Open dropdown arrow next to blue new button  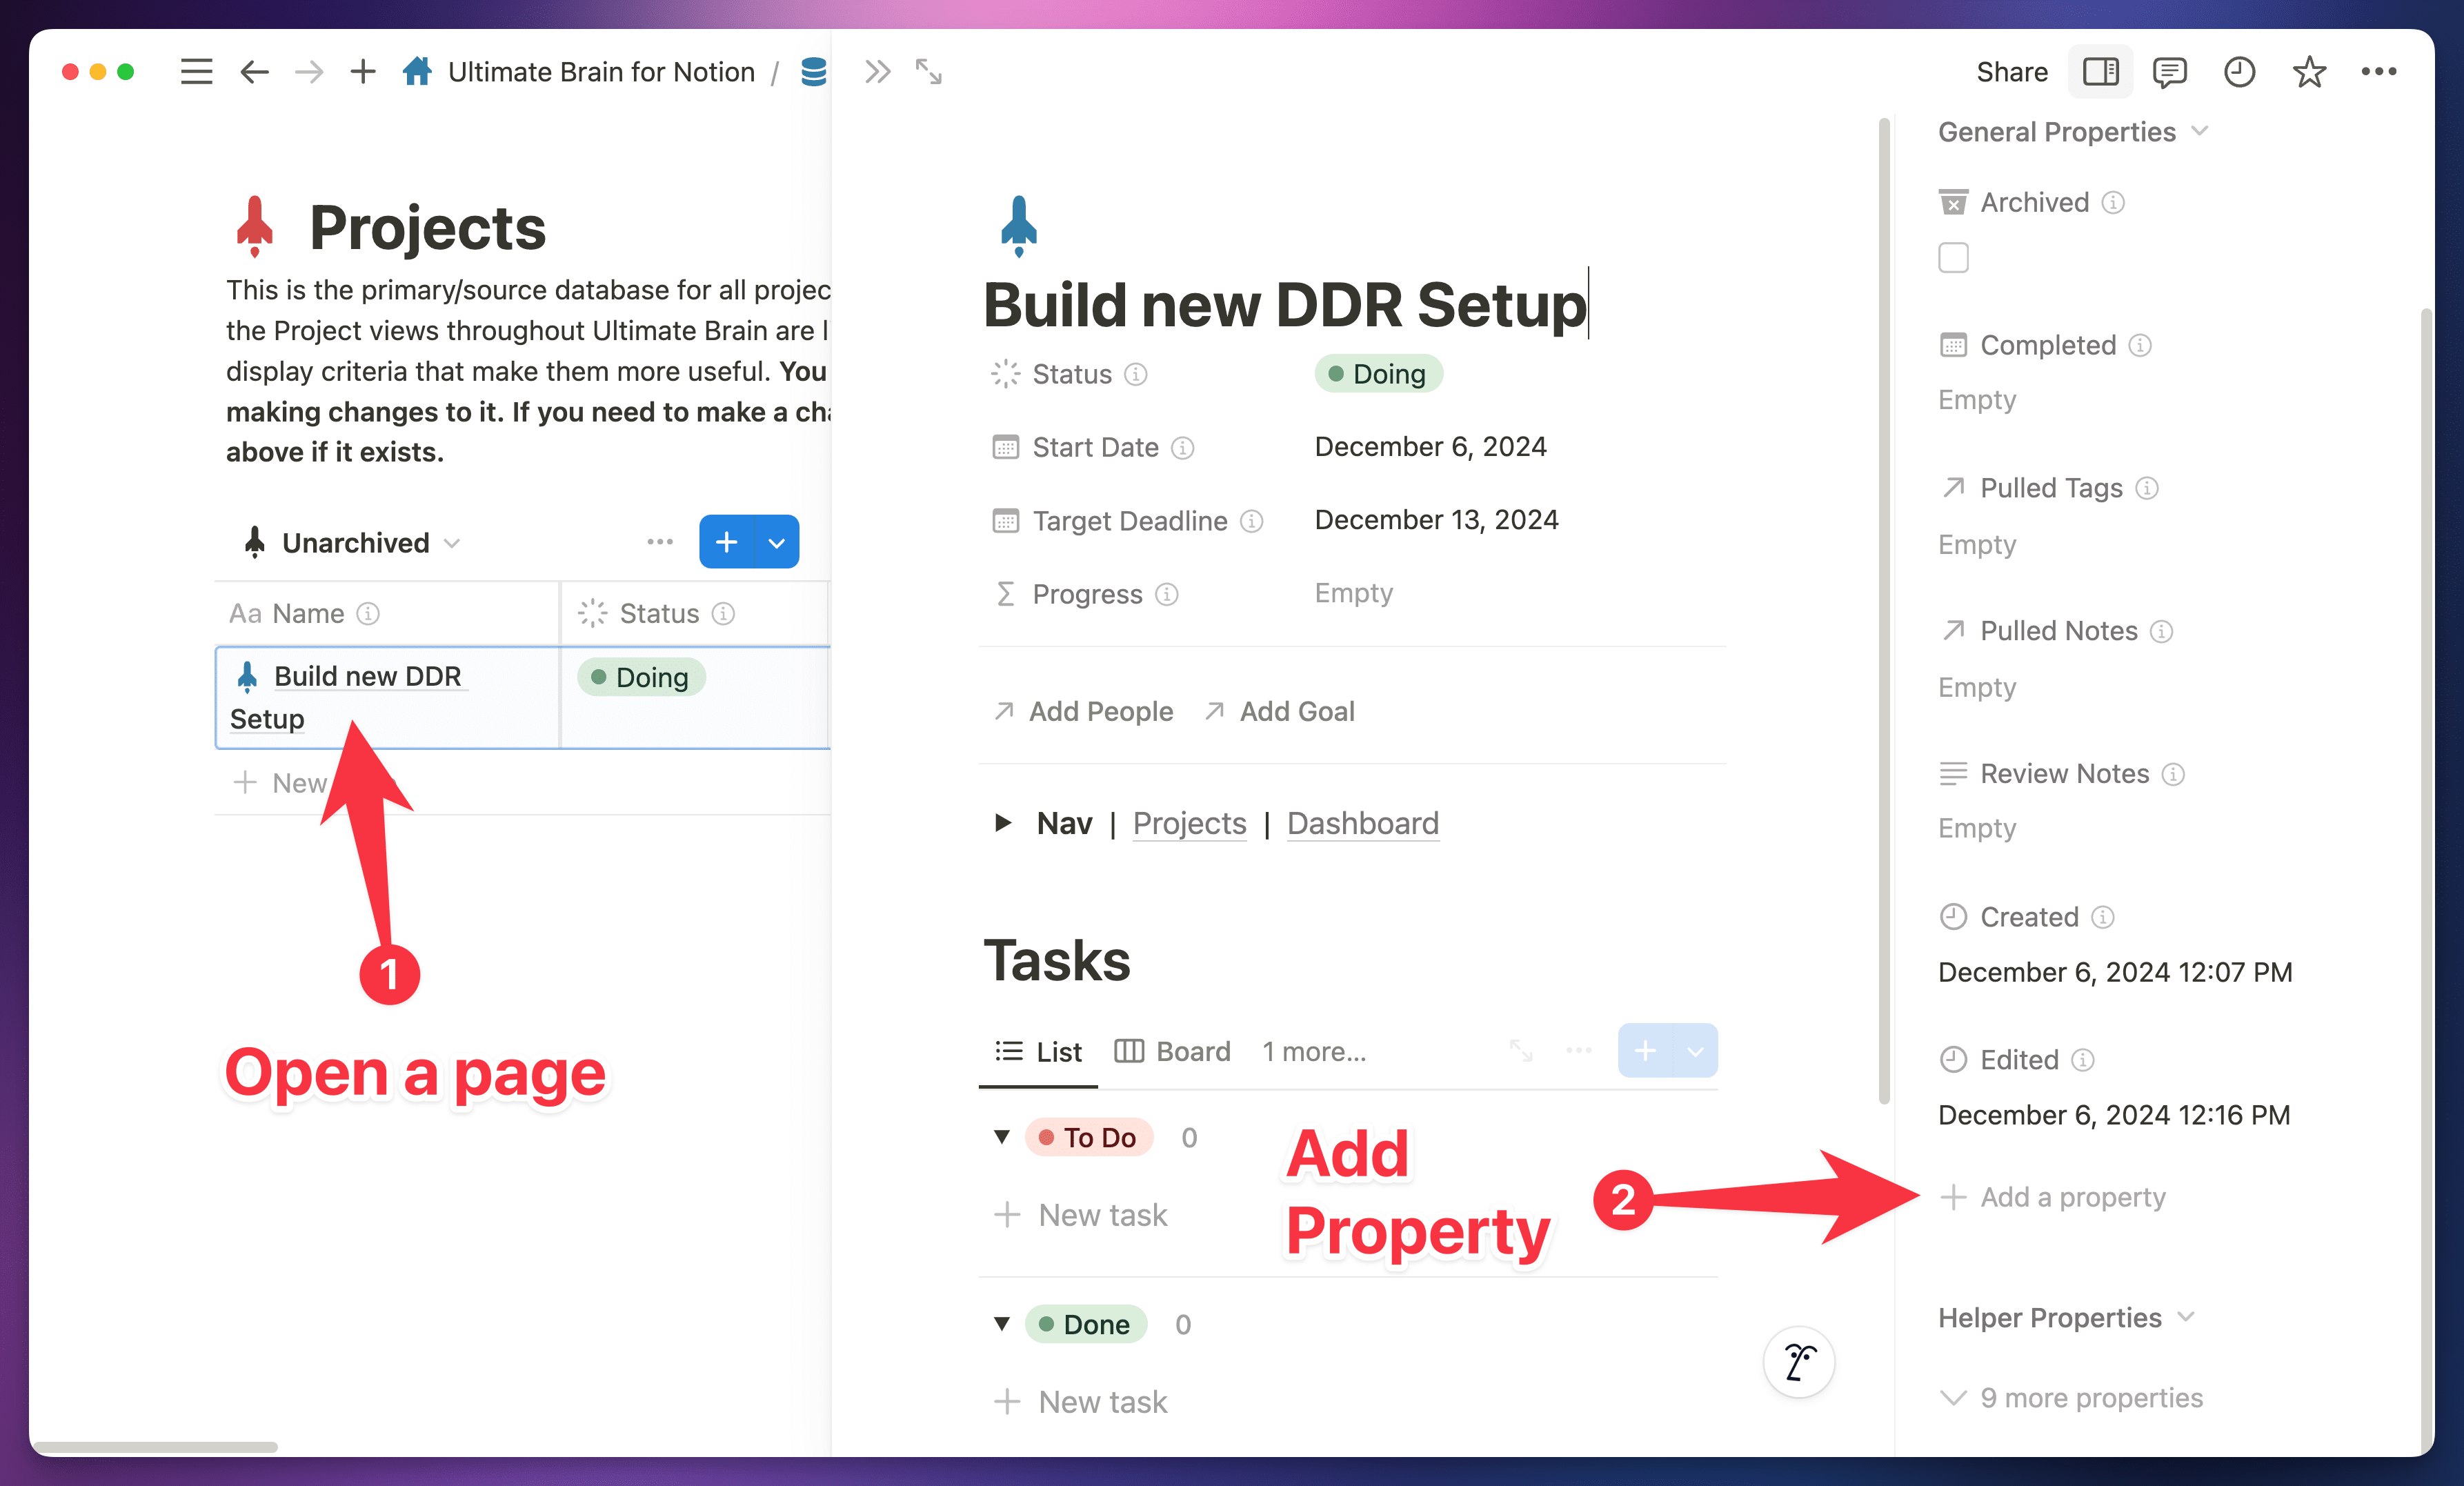click(777, 542)
